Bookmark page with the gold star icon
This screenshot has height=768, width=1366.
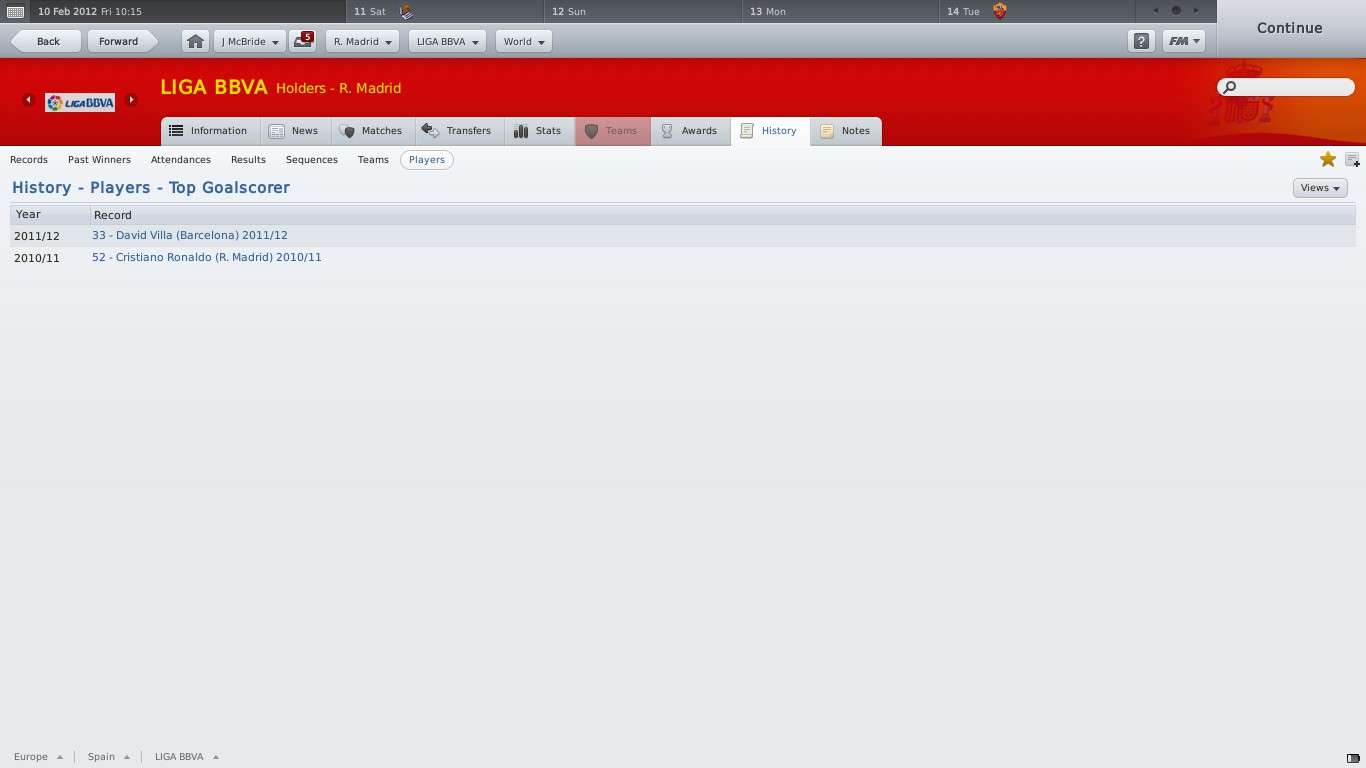[x=1328, y=159]
